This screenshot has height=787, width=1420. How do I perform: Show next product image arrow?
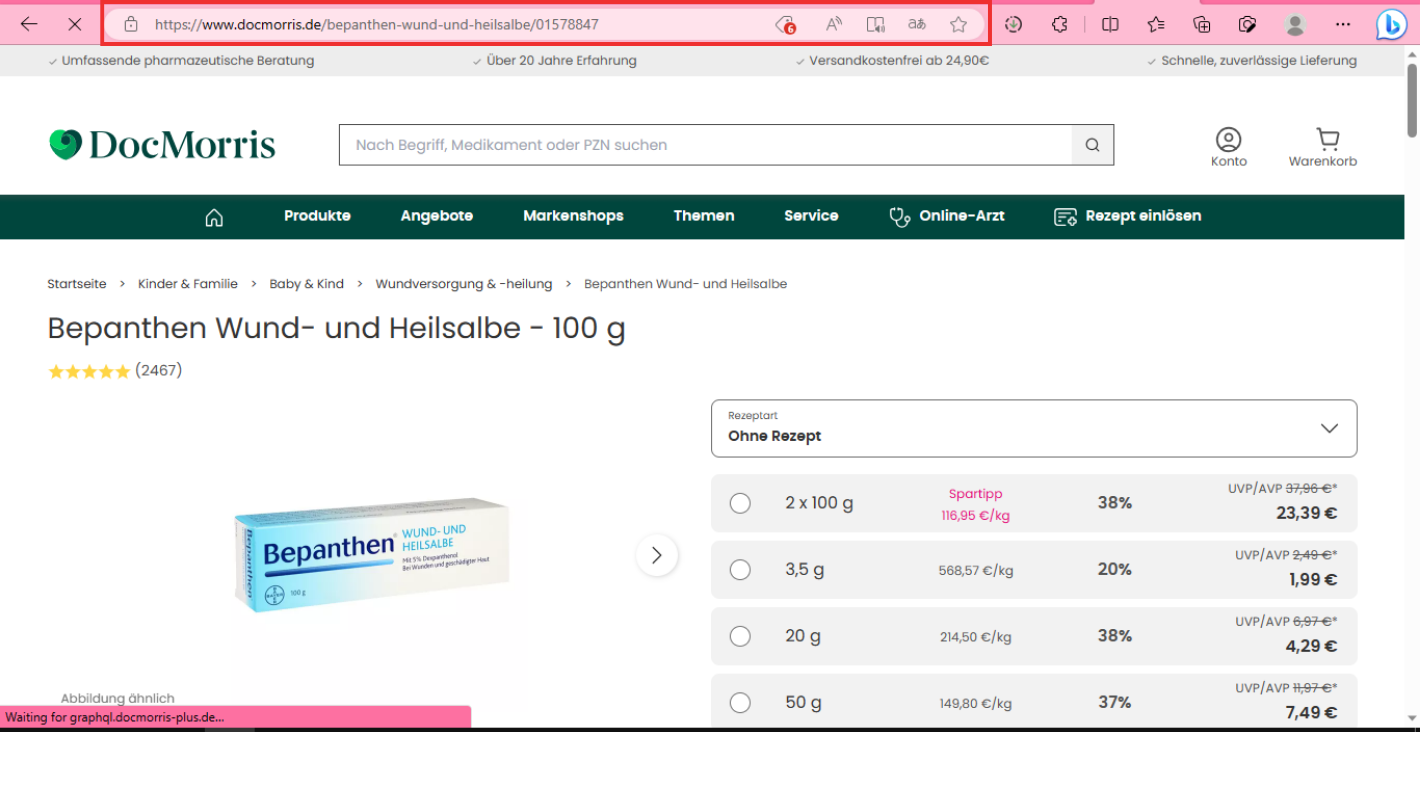[x=657, y=555]
